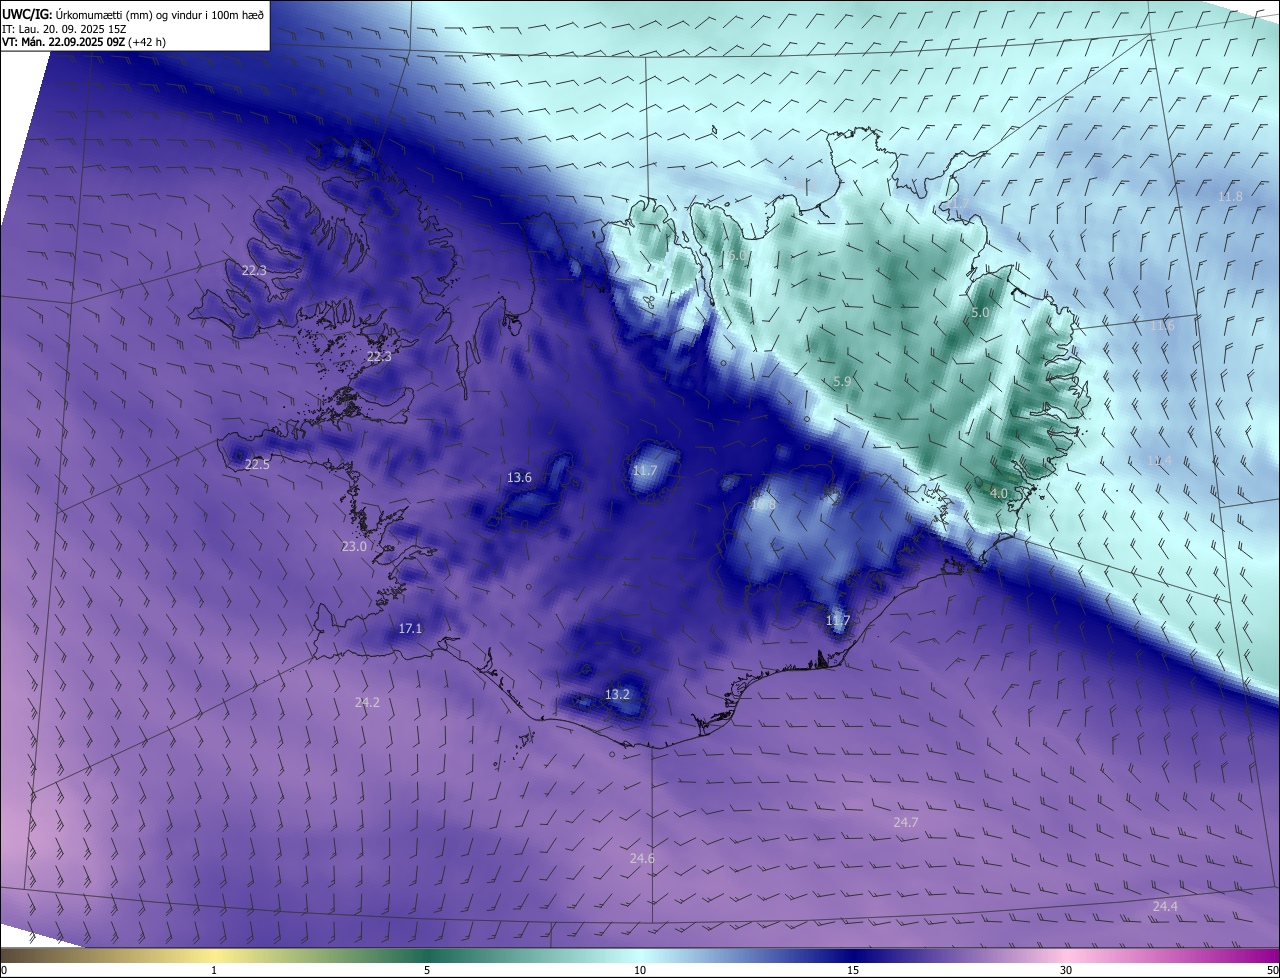Click the 13.2 value label on the map
This screenshot has width=1280, height=978.
[617, 695]
